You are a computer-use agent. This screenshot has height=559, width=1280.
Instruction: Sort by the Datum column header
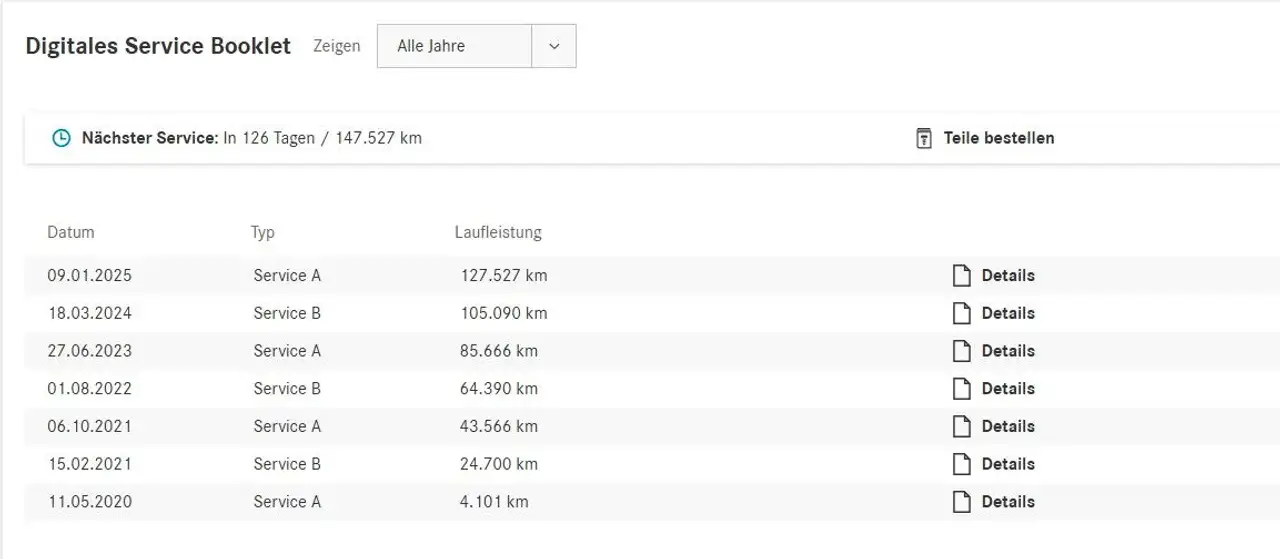pyautogui.click(x=71, y=233)
